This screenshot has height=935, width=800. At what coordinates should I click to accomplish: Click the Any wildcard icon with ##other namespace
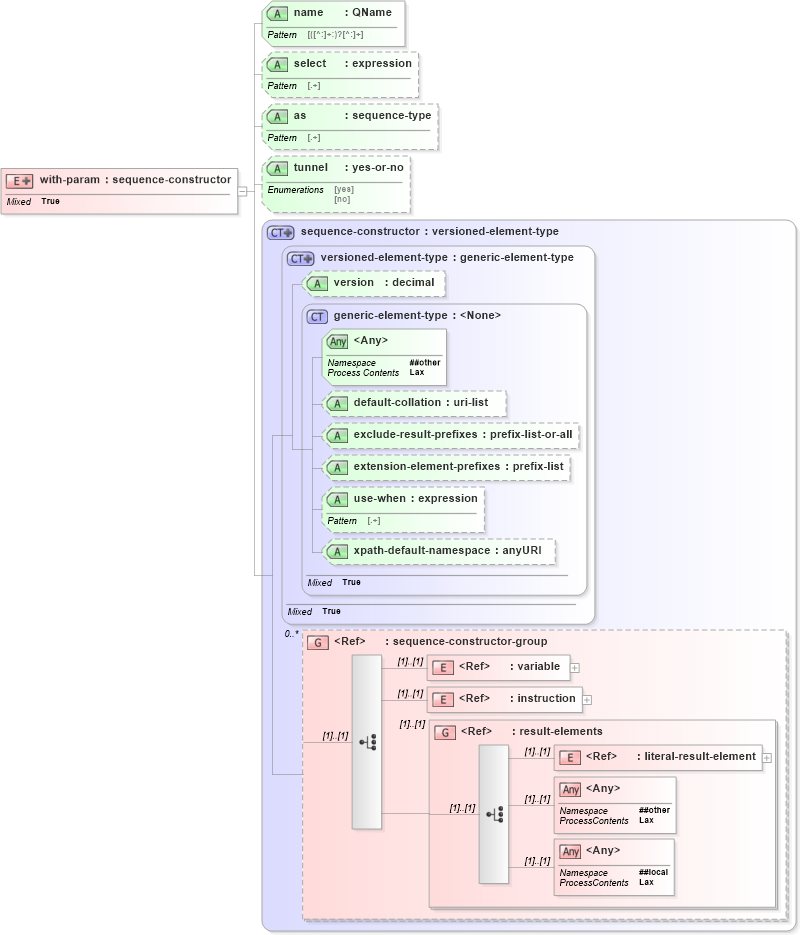[x=336, y=341]
